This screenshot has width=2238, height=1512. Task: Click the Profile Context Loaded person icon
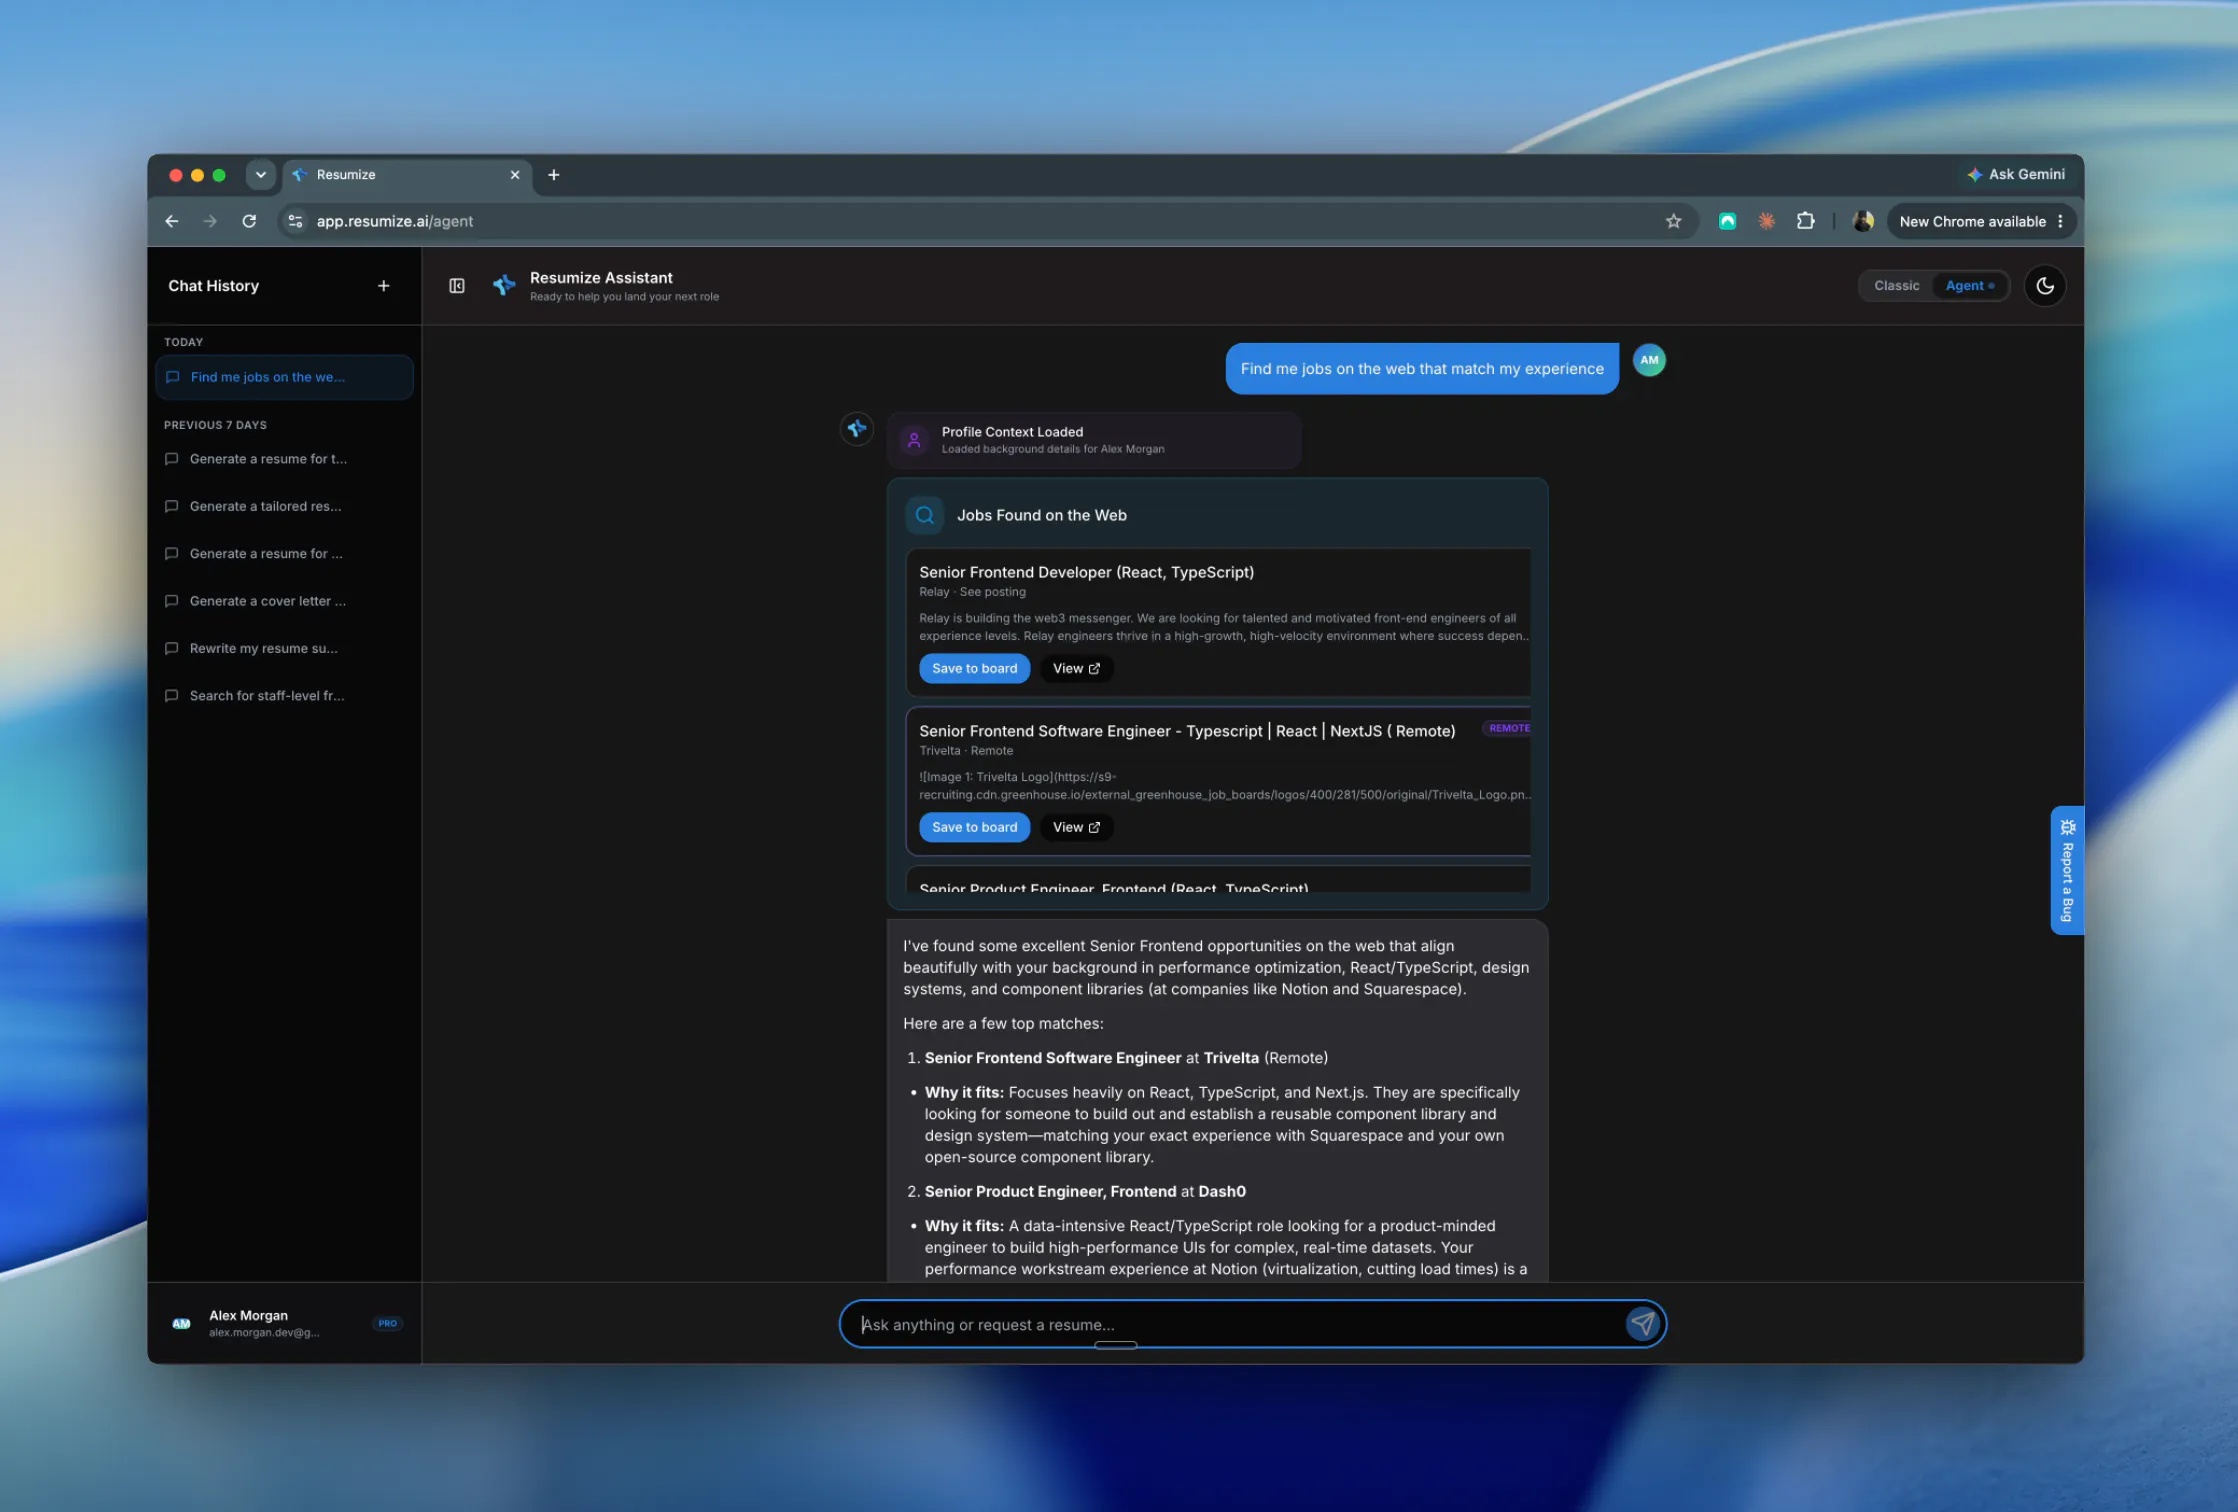tap(913, 440)
